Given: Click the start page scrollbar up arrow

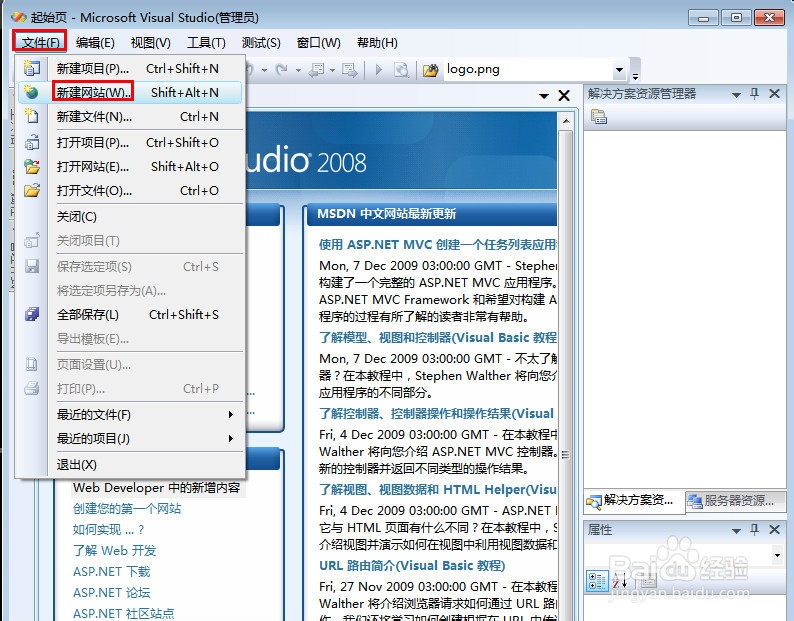Looking at the screenshot, I should pos(566,121).
